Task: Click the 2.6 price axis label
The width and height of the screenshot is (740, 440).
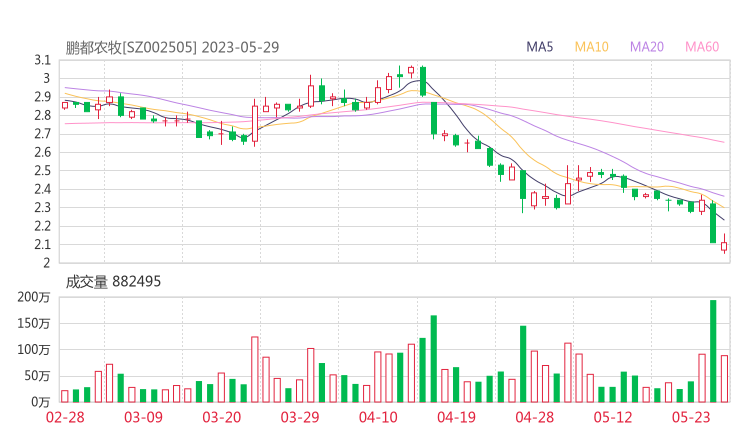Action: [42, 152]
